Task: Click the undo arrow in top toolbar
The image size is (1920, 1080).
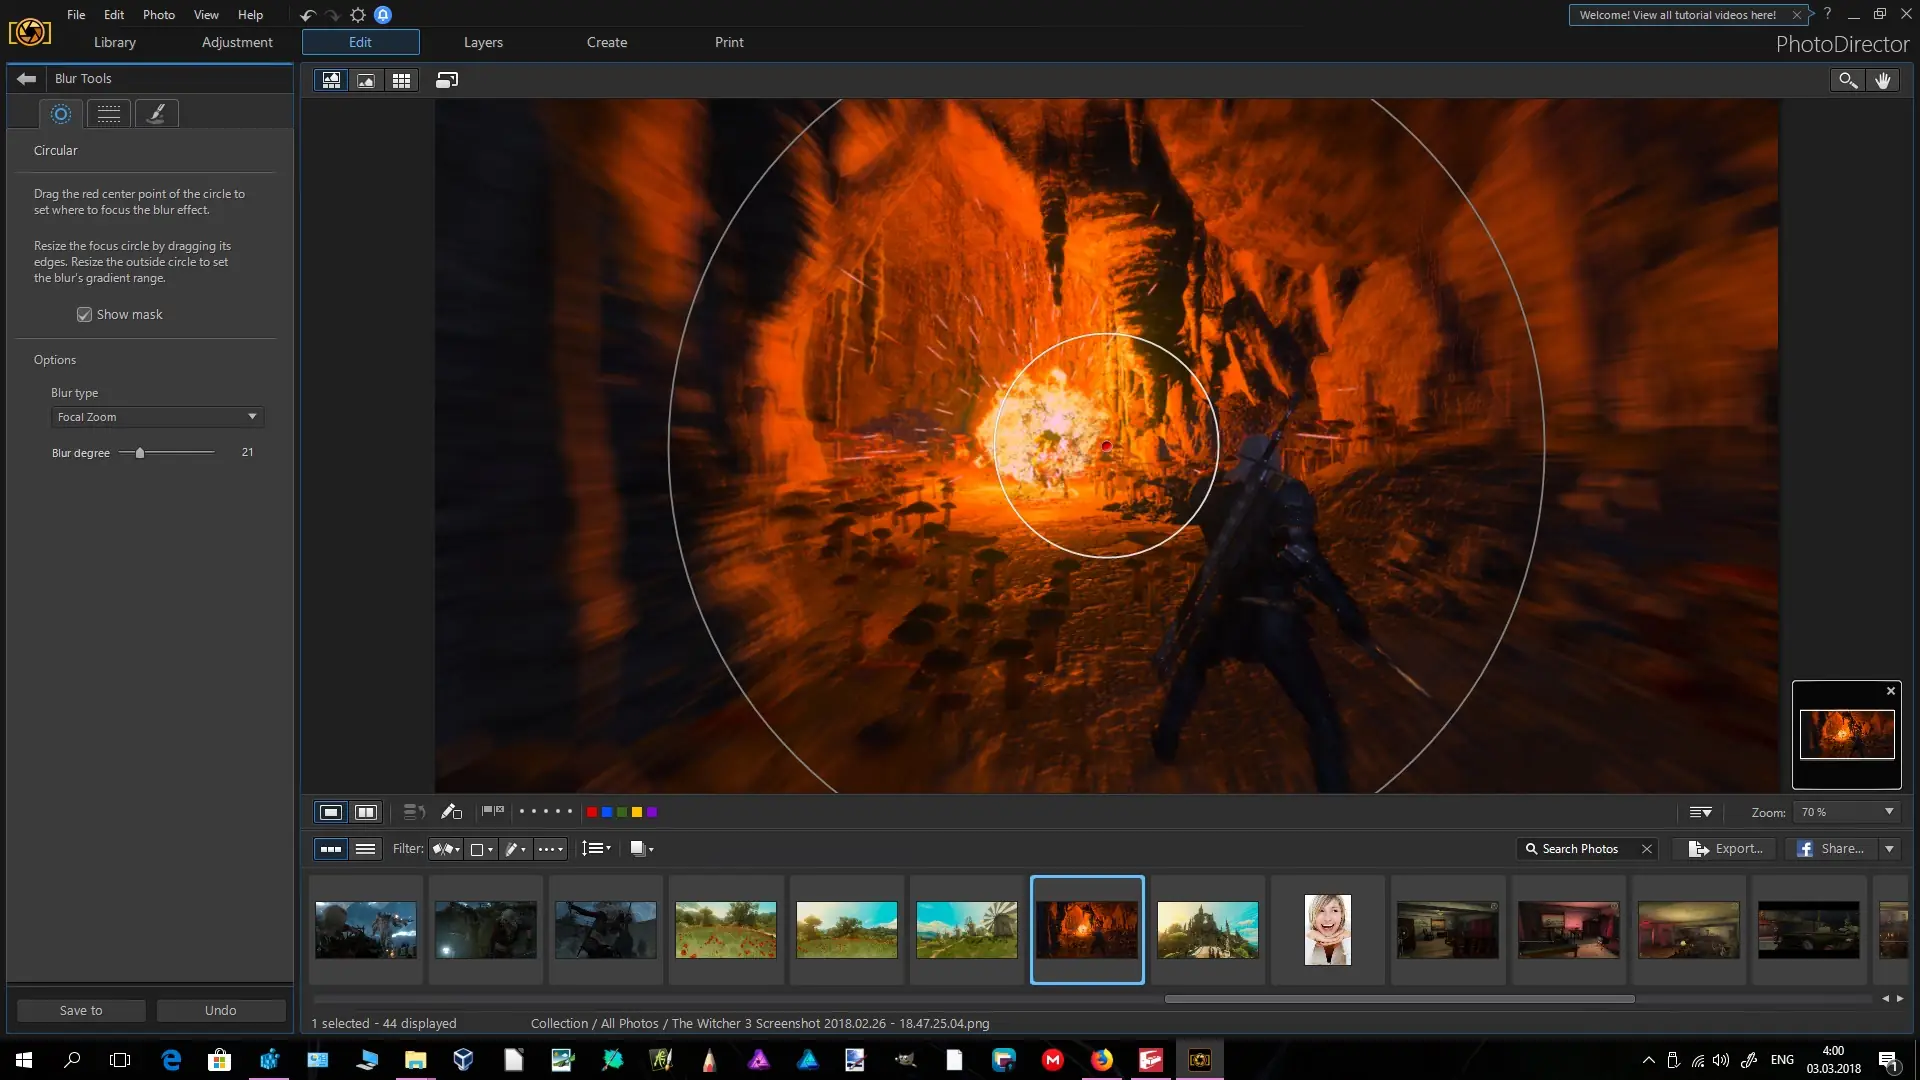Action: tap(307, 16)
